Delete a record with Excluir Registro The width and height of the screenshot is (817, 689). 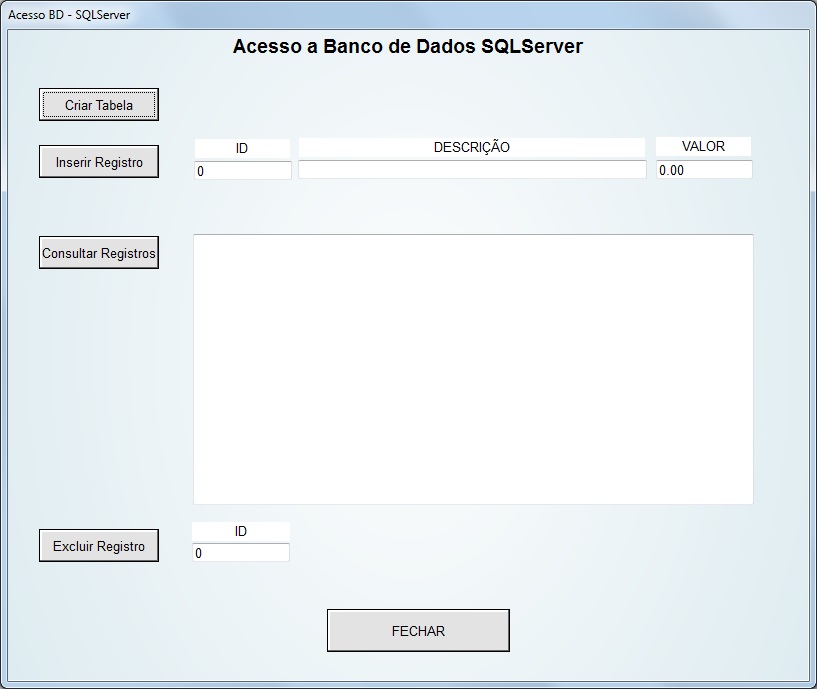tap(98, 546)
